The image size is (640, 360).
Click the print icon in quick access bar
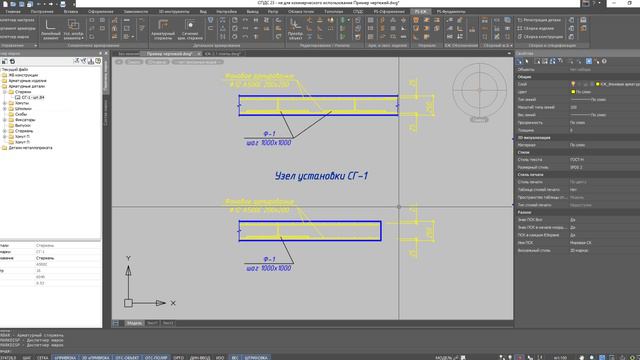coord(63,4)
